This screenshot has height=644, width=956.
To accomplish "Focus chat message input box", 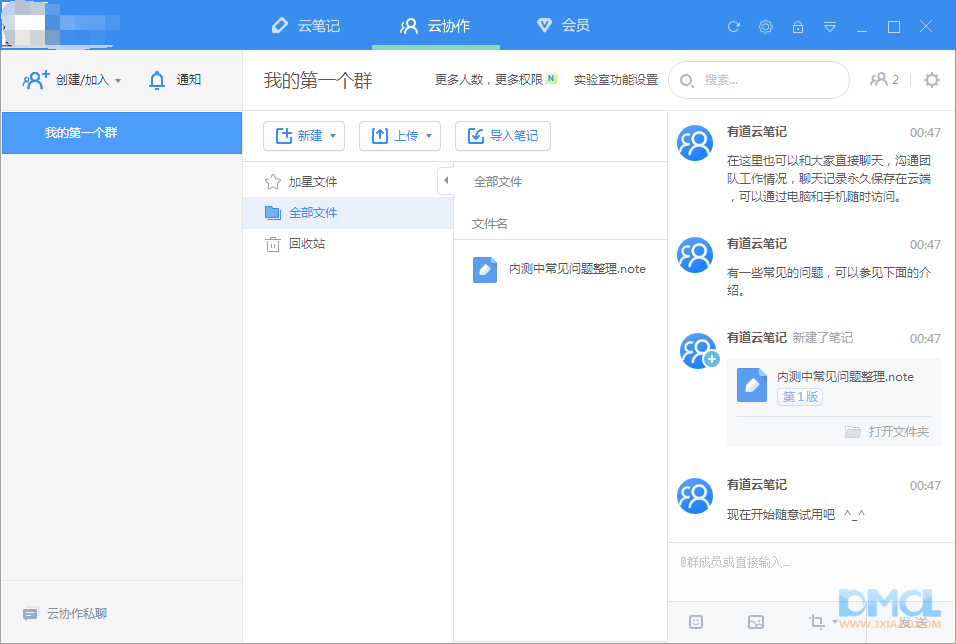I will pos(811,570).
